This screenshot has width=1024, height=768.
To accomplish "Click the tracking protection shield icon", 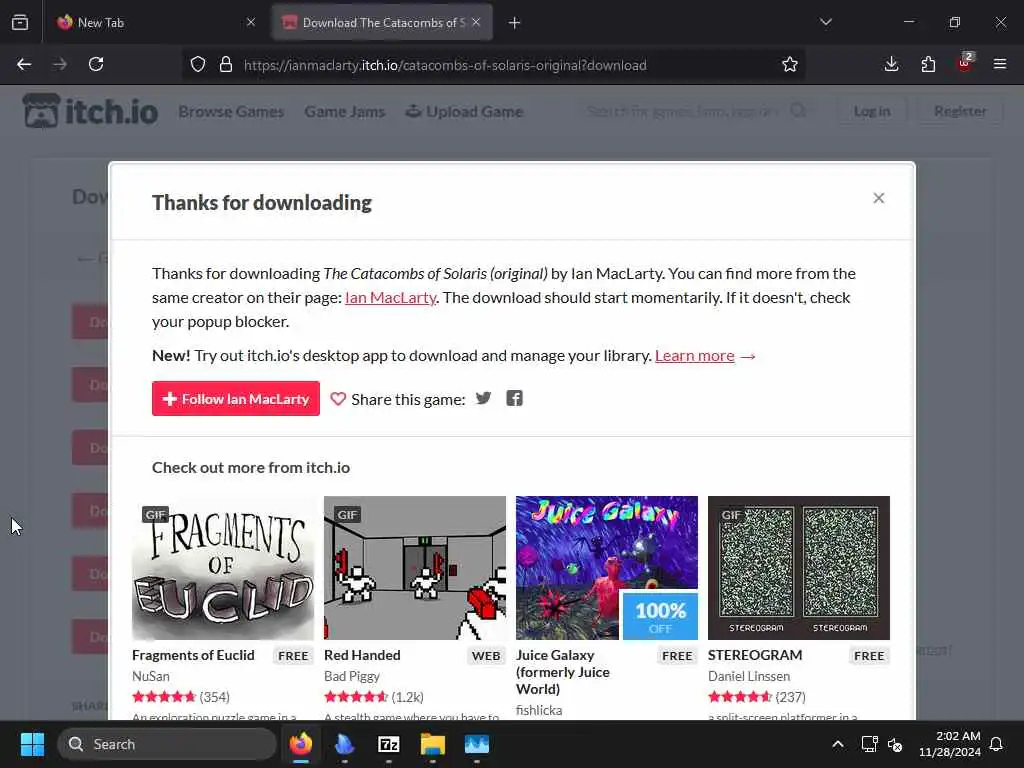I will (198, 64).
